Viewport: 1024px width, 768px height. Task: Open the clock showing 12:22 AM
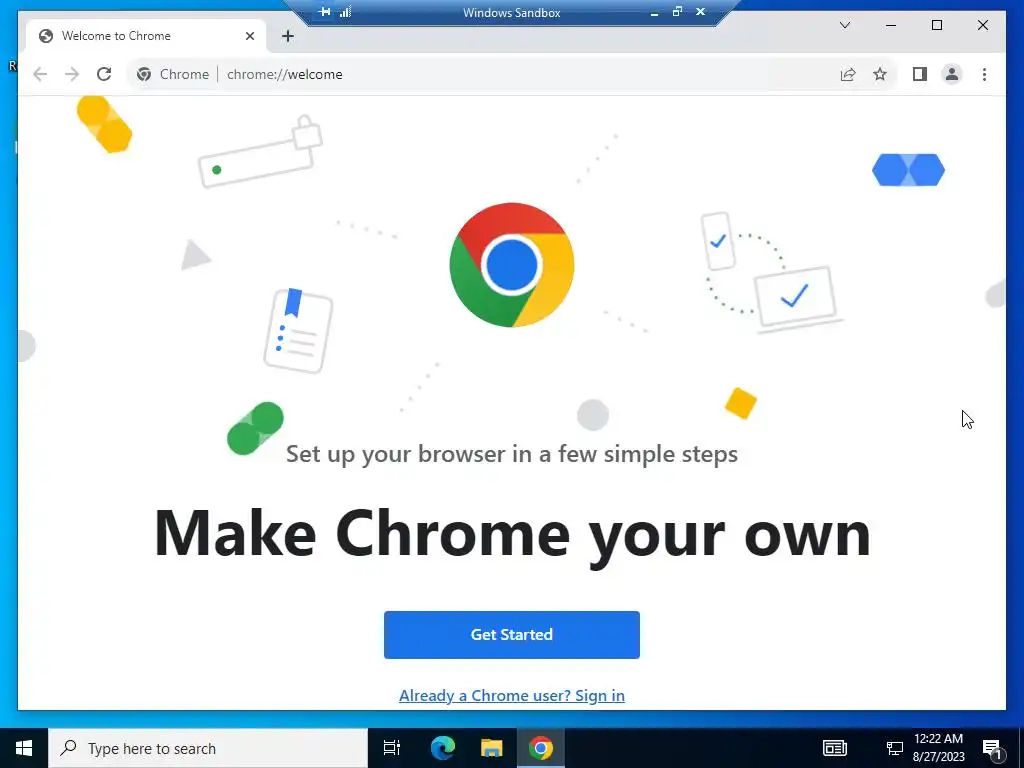(938, 748)
